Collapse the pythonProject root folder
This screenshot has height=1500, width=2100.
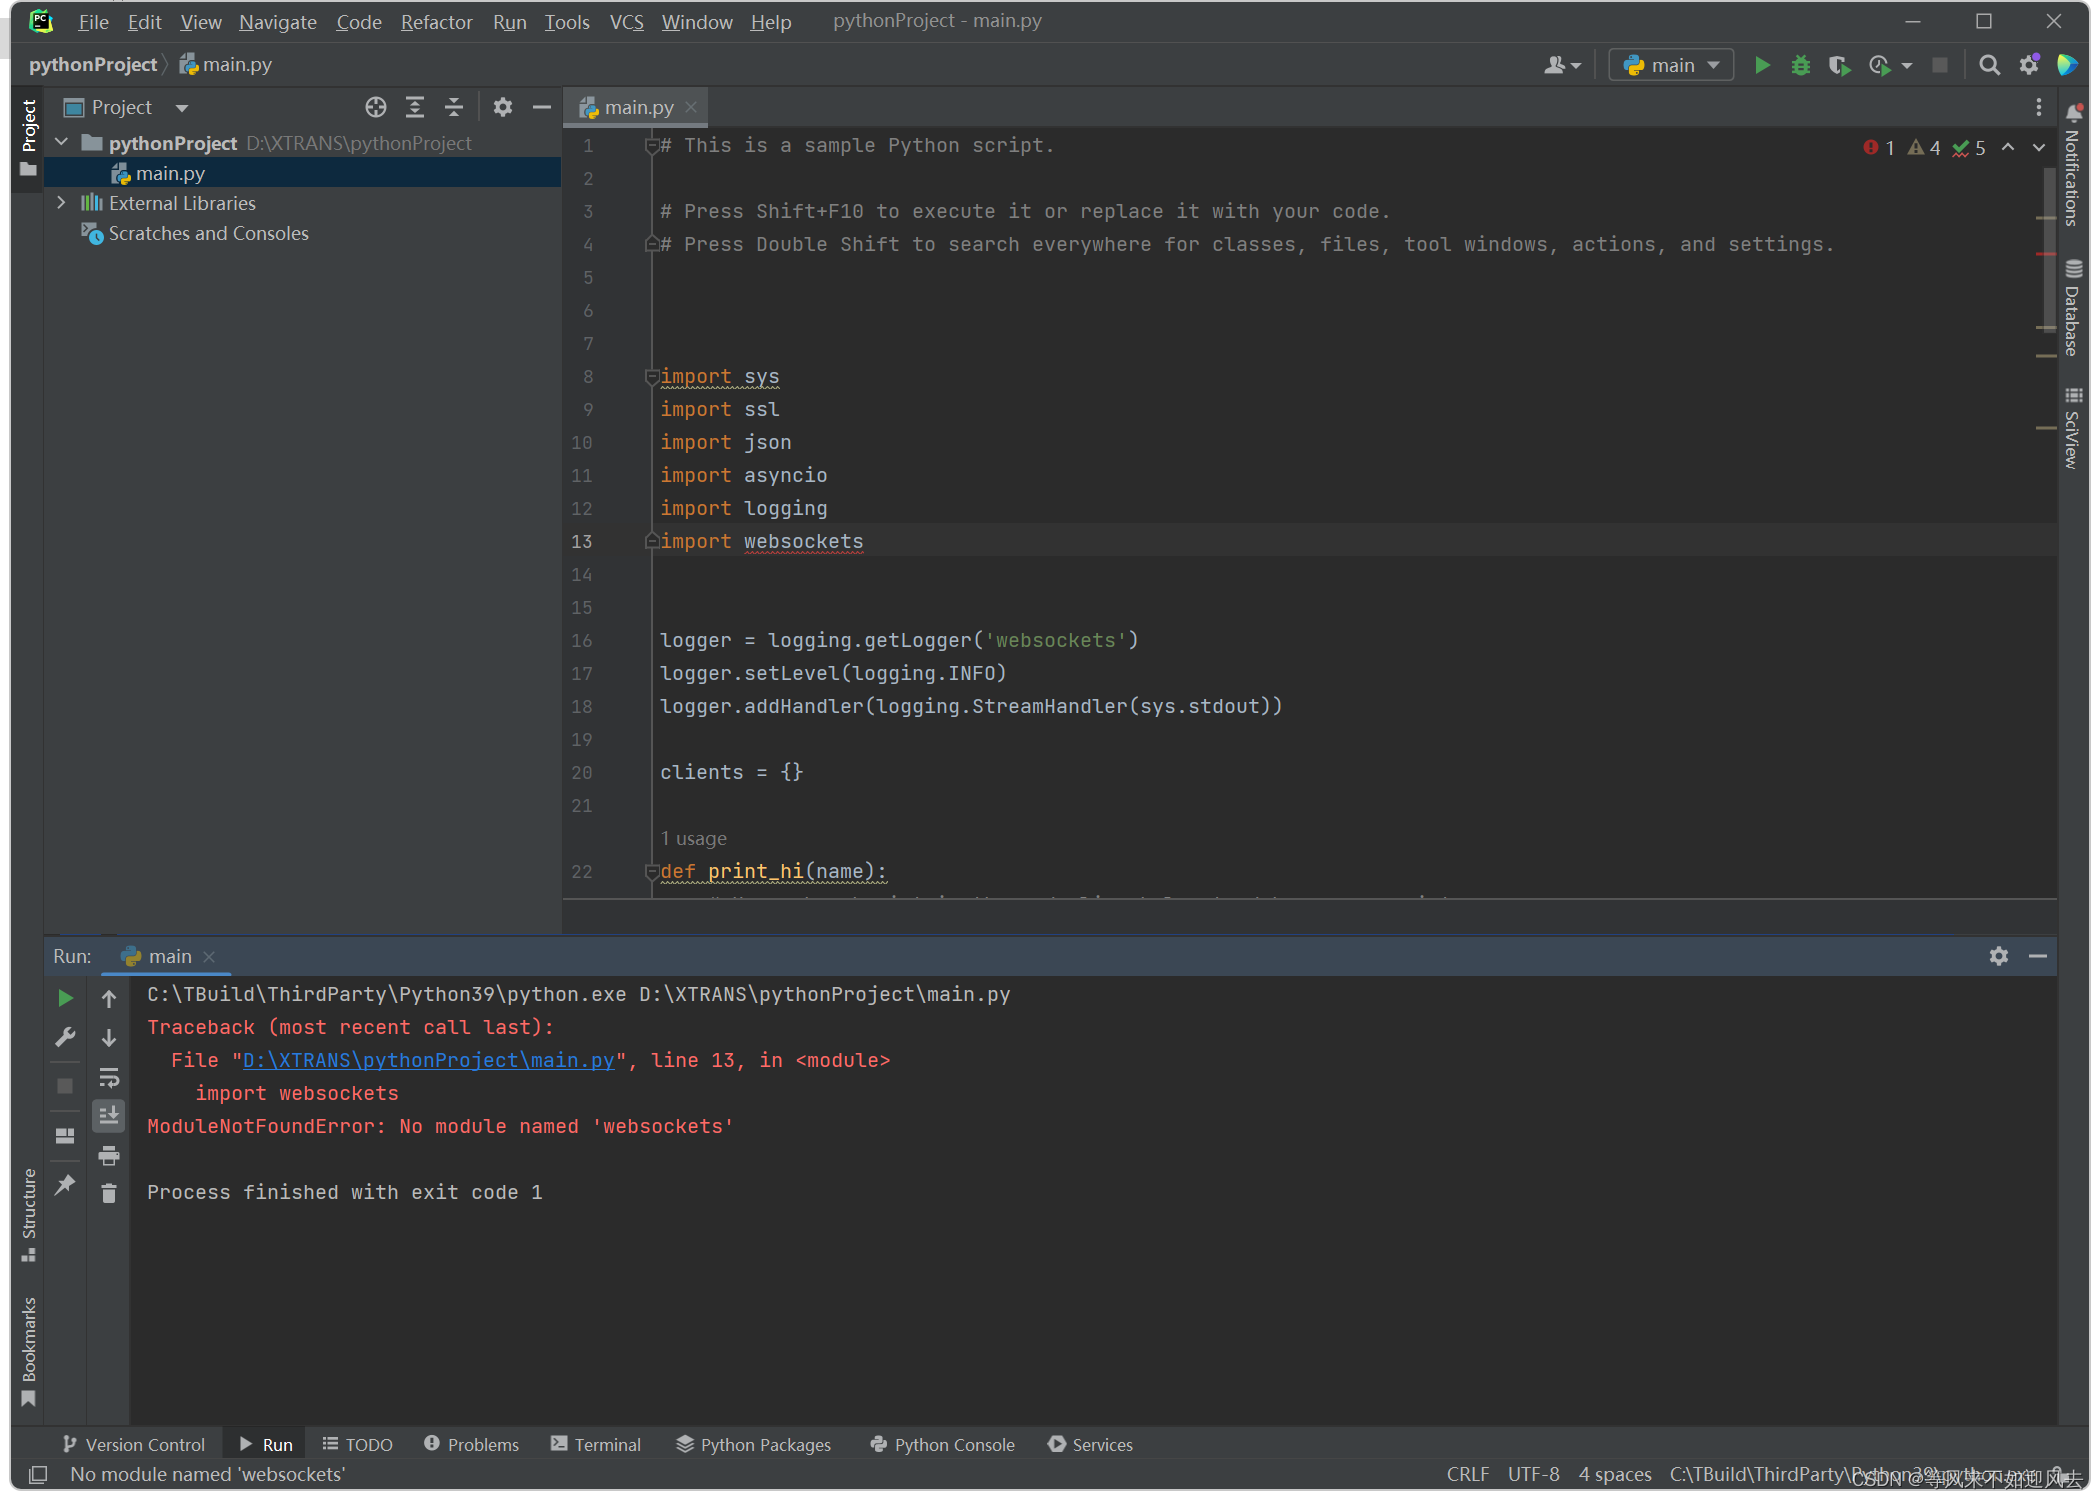click(61, 143)
